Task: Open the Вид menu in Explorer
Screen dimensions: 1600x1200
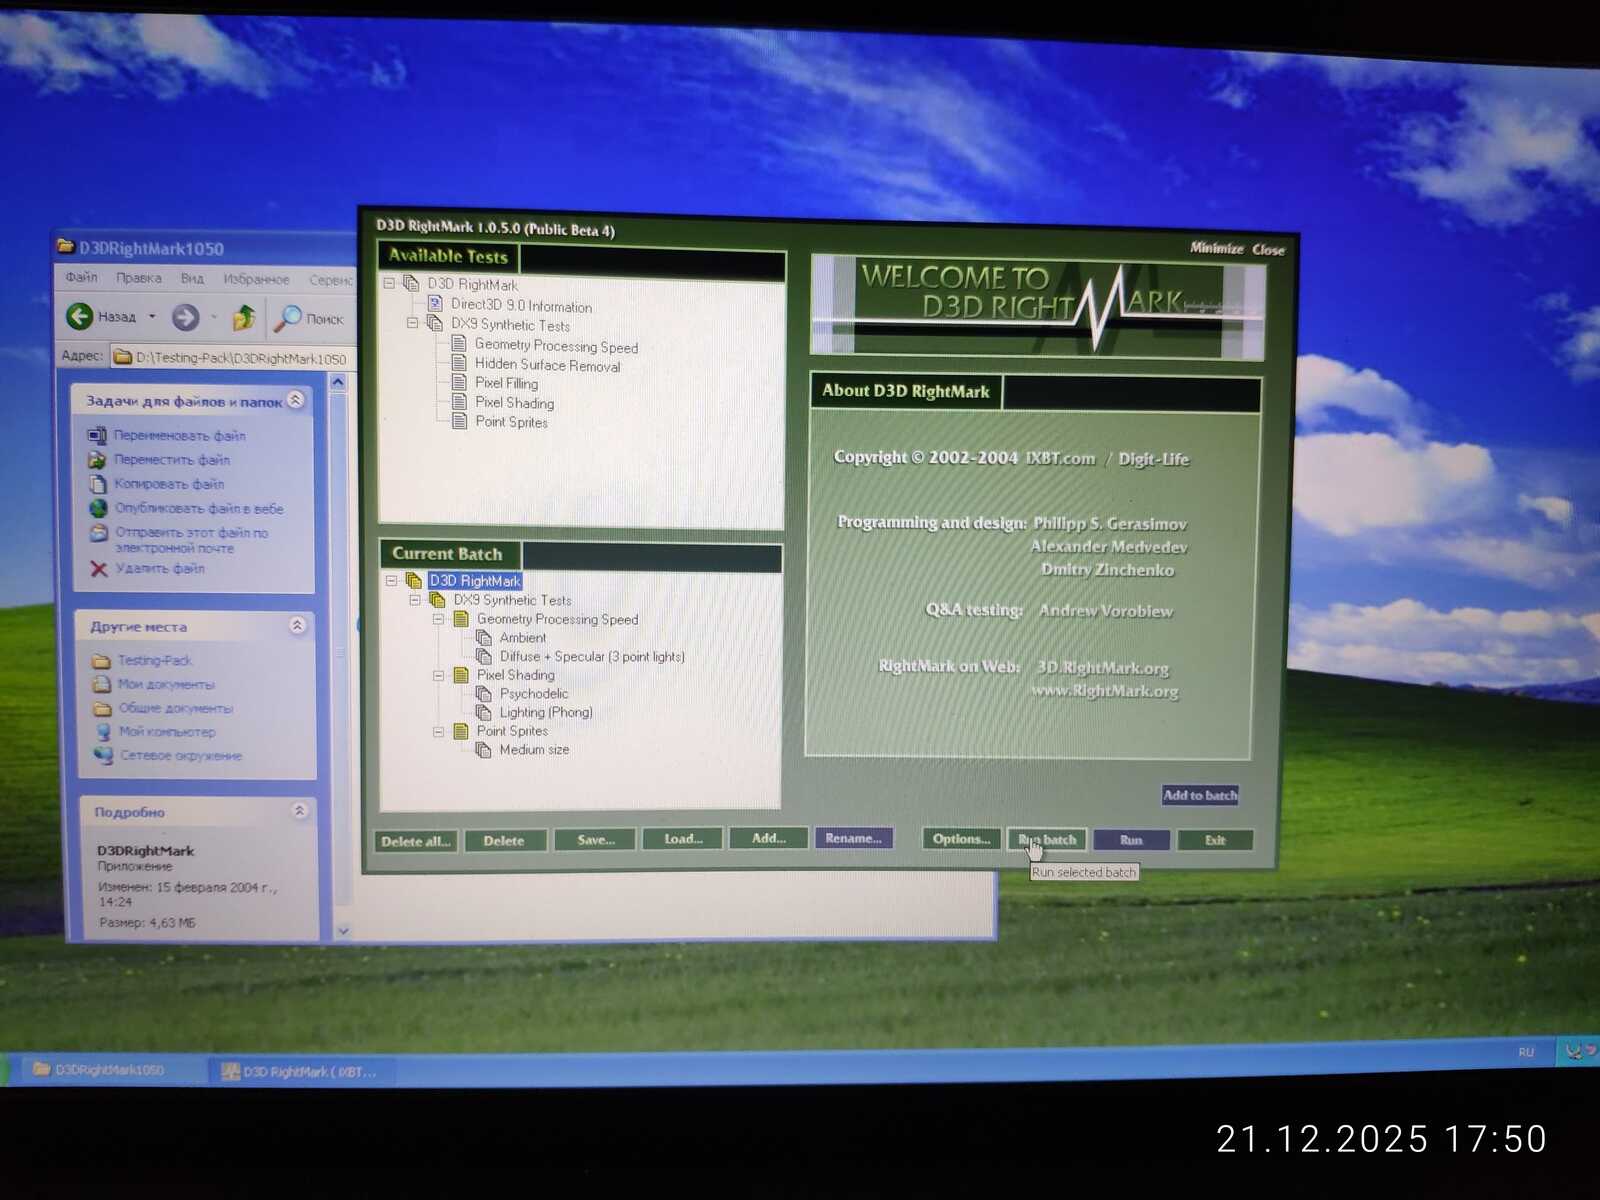Action: point(192,279)
